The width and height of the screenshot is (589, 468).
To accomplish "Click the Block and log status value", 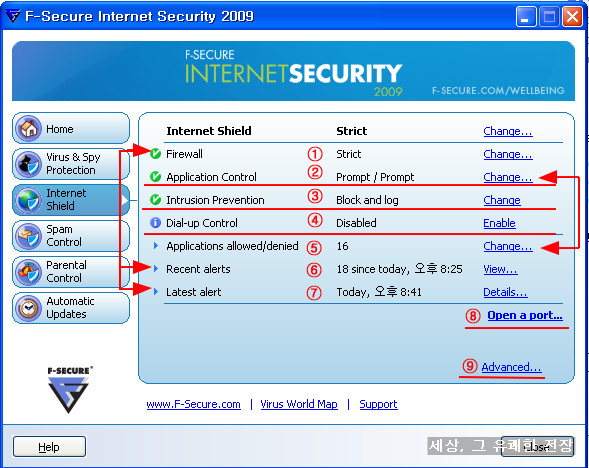I will (x=367, y=200).
